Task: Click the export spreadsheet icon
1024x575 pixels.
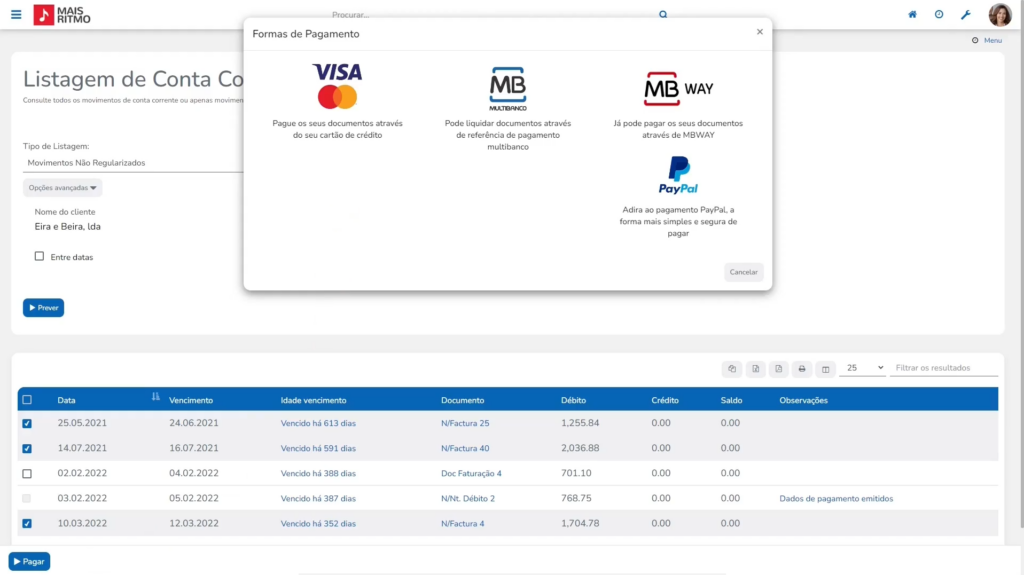Action: (x=756, y=369)
